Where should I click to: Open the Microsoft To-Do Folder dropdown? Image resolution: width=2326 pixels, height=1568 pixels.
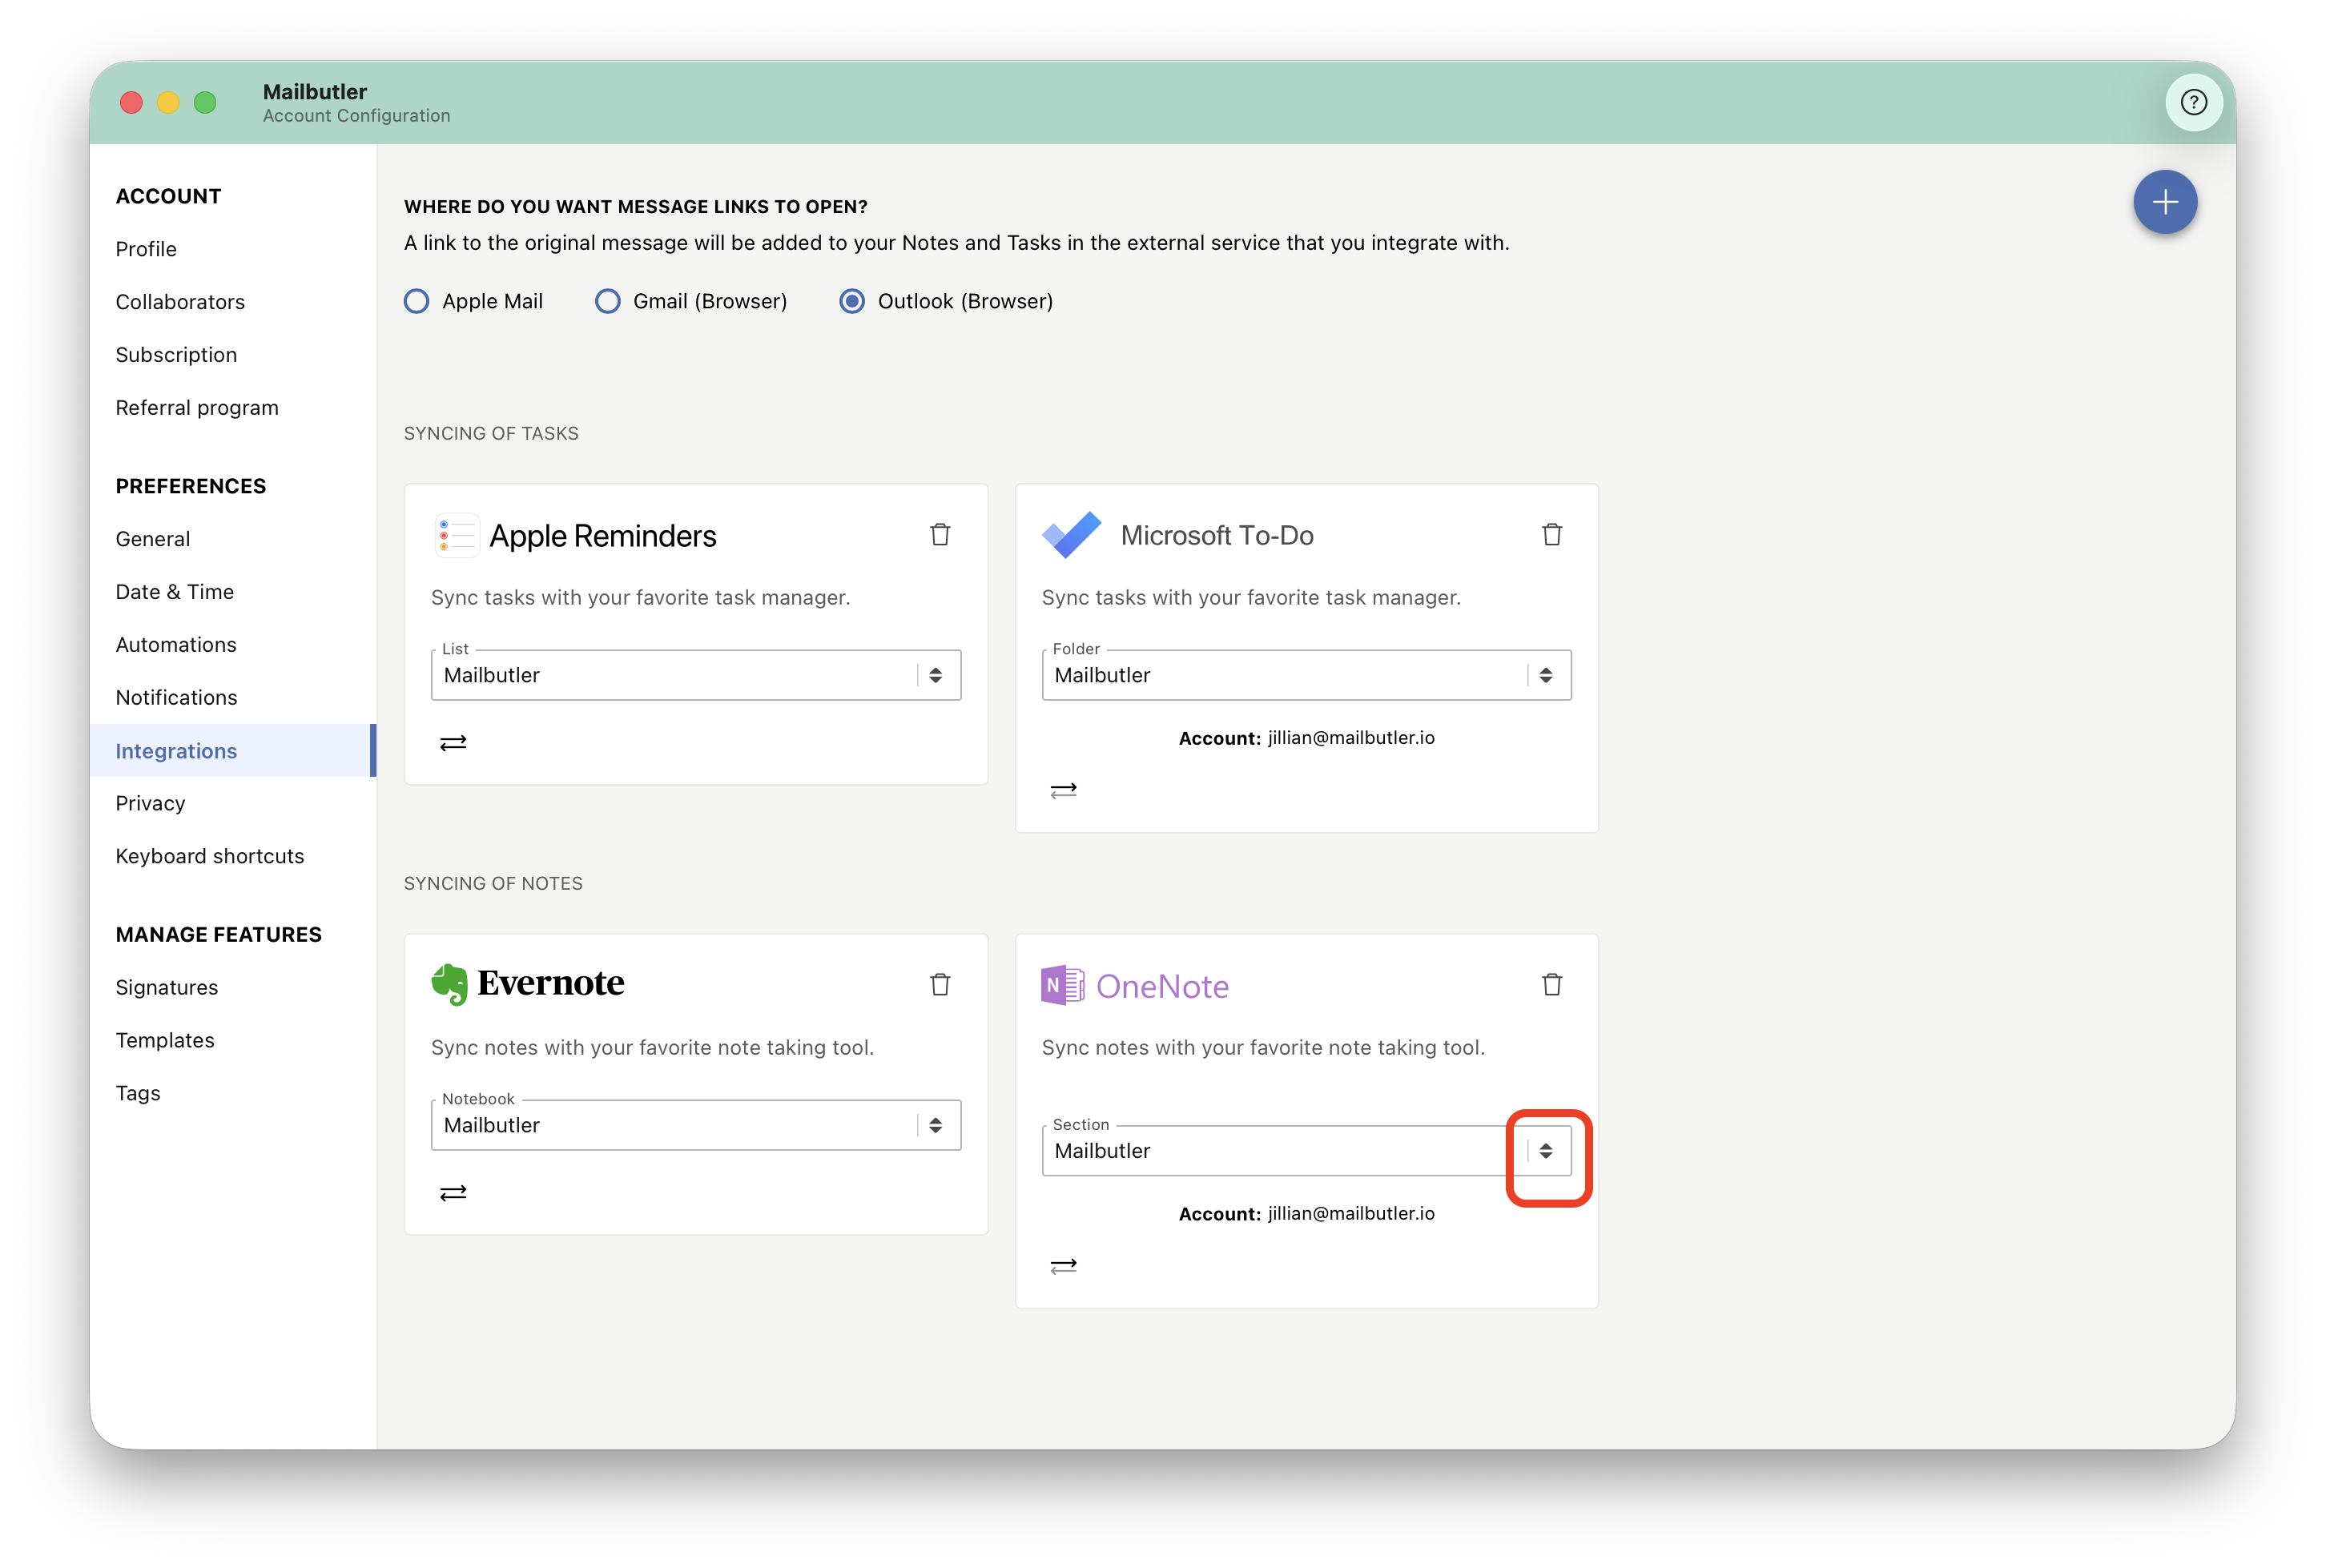pos(1306,675)
